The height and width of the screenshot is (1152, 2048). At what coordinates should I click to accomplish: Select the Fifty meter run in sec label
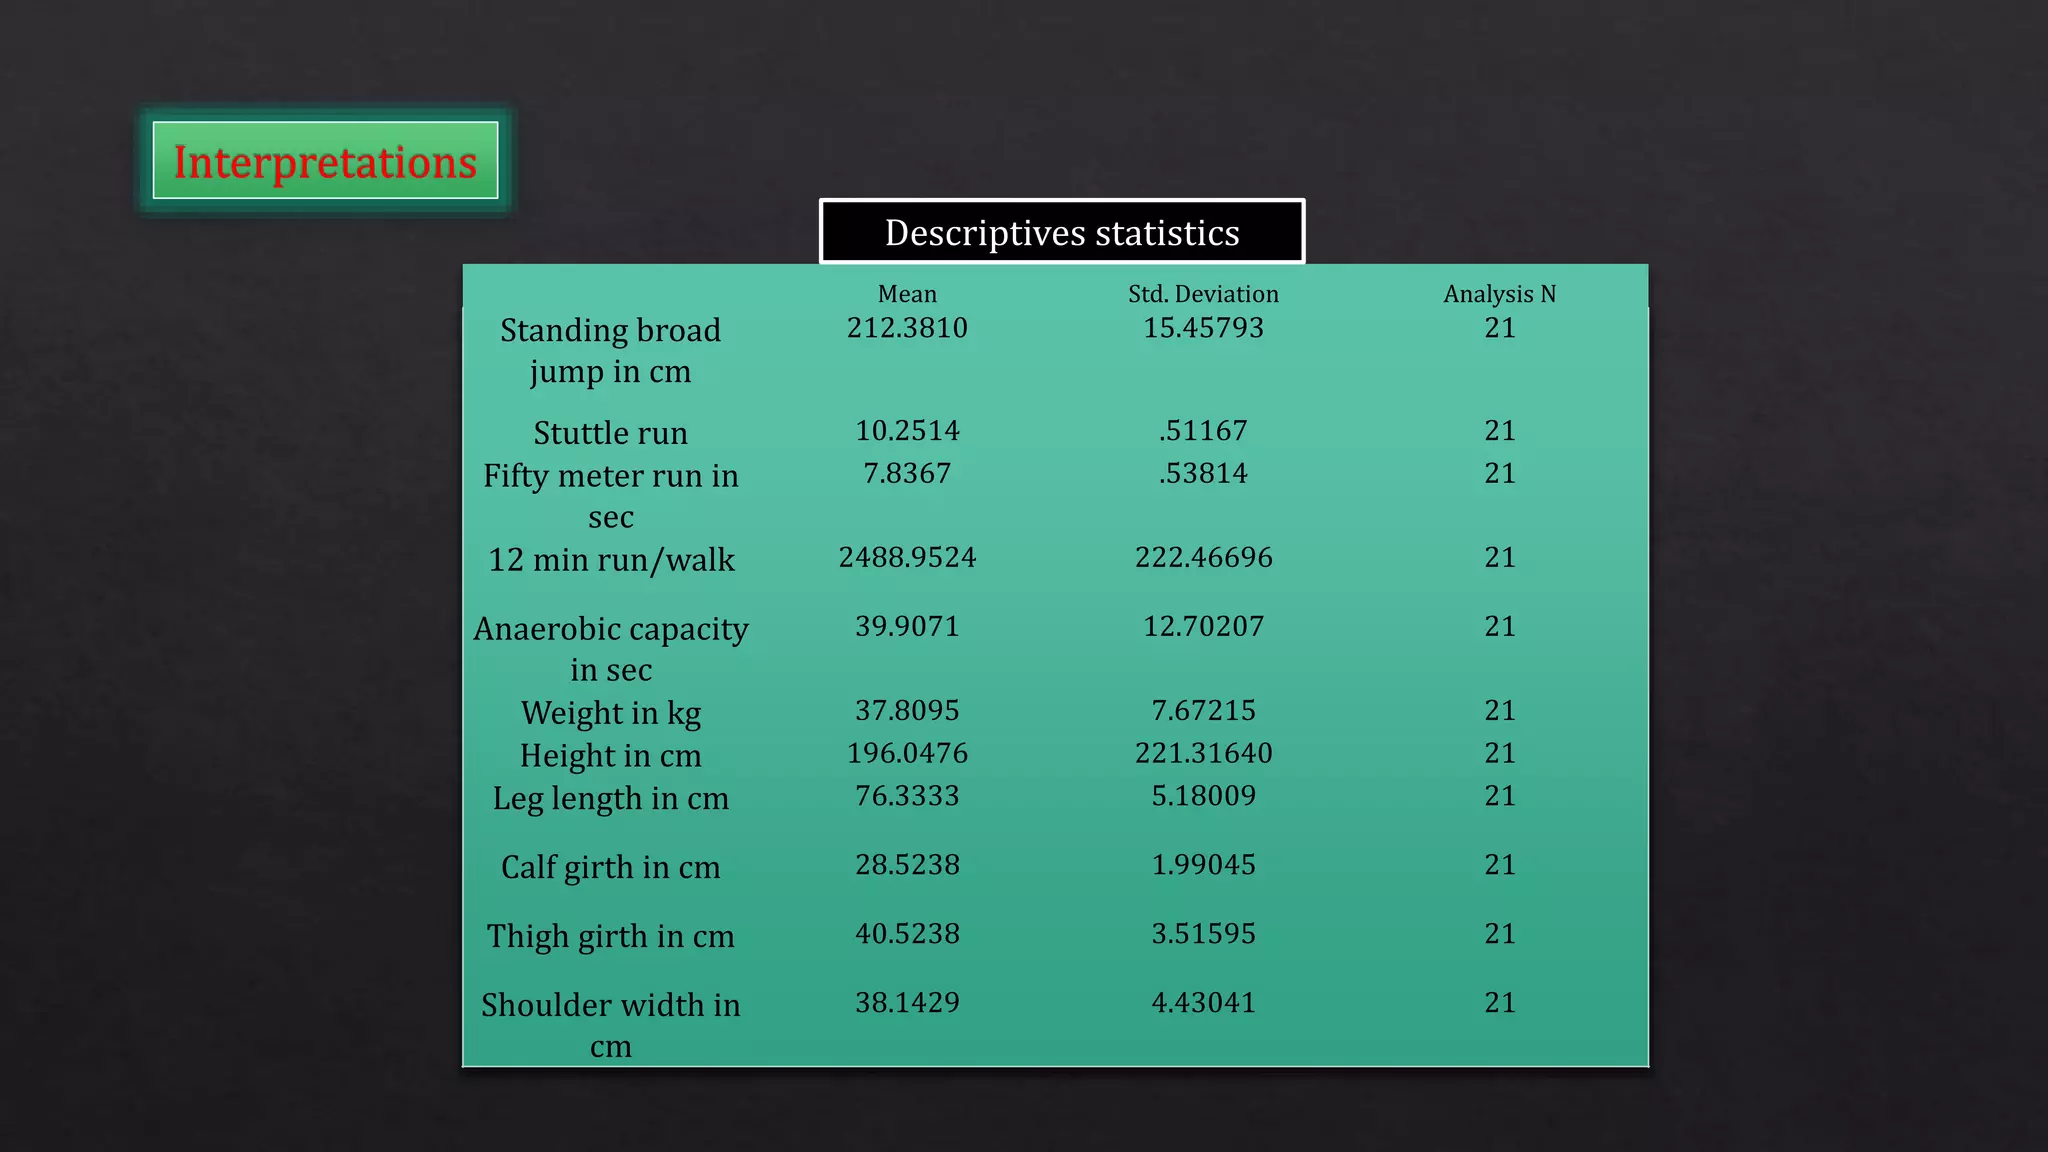(x=610, y=496)
